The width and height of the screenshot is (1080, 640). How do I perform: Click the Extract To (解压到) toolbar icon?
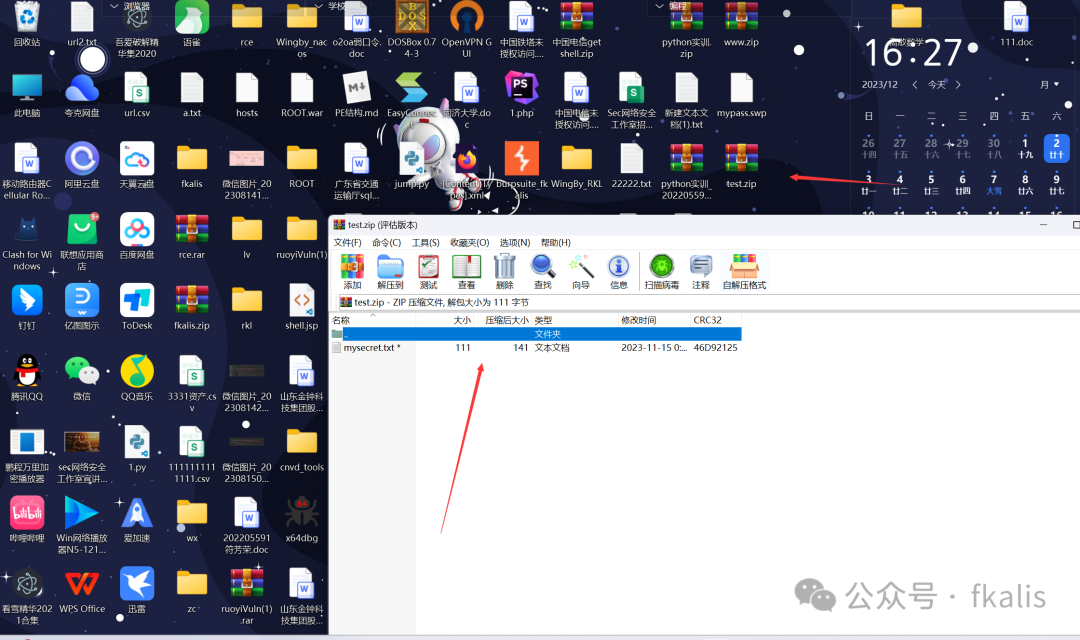[390, 271]
